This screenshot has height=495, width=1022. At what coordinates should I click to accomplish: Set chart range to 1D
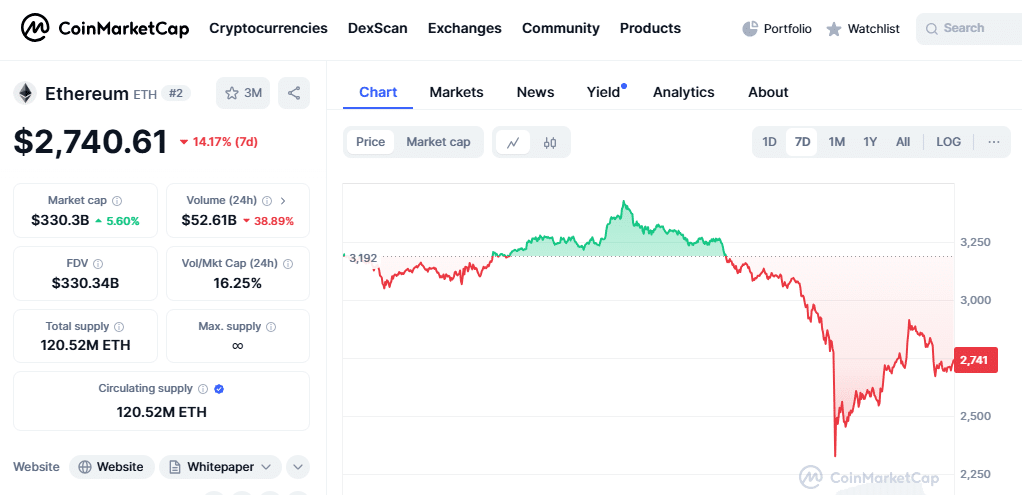click(769, 142)
